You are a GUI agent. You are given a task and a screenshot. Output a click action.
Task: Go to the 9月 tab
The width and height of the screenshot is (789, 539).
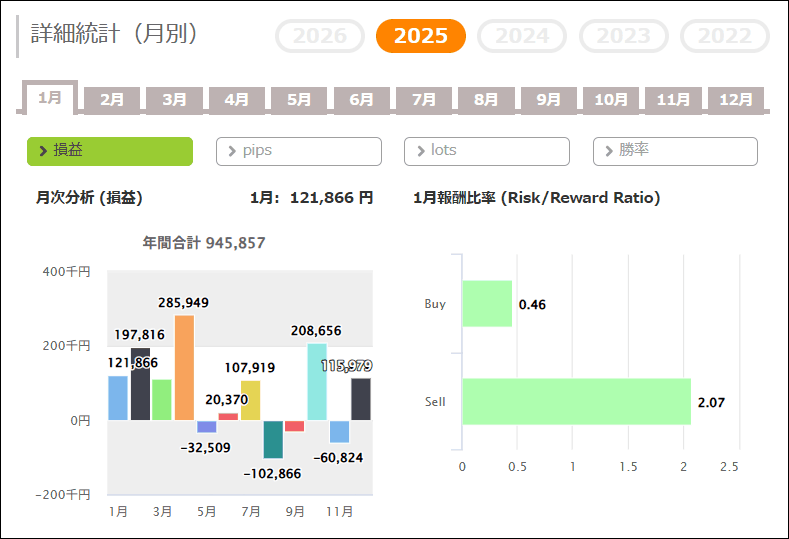point(548,100)
